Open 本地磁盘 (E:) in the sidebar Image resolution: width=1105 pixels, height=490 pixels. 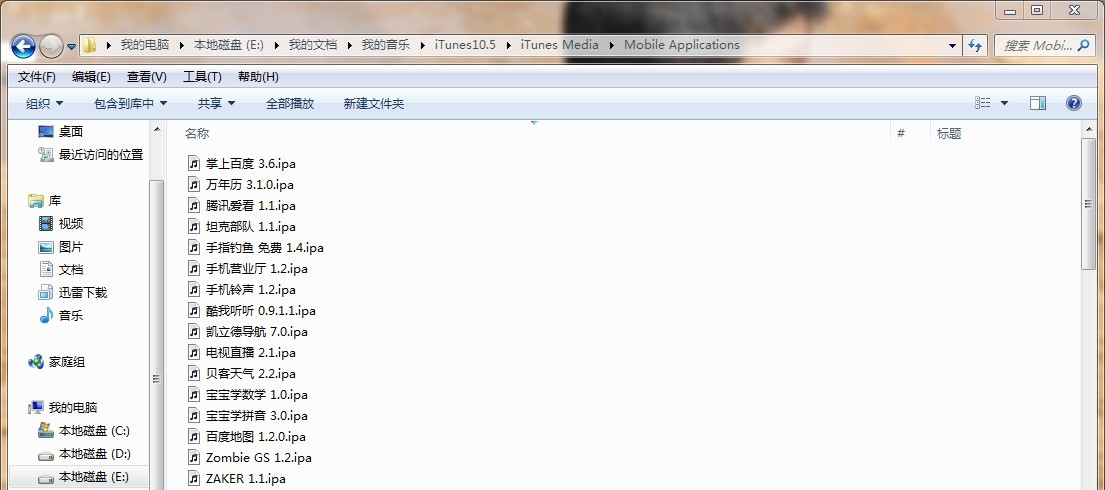point(94,477)
